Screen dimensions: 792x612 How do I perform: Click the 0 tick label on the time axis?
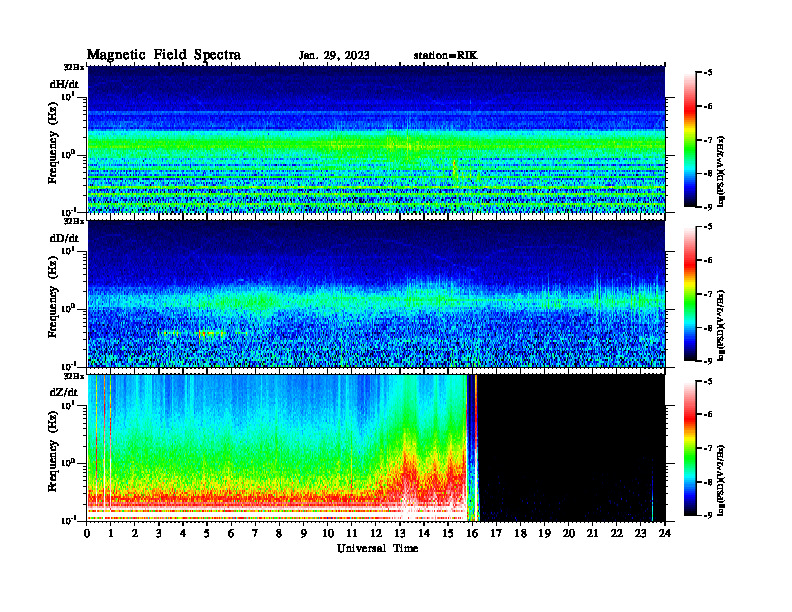click(87, 534)
